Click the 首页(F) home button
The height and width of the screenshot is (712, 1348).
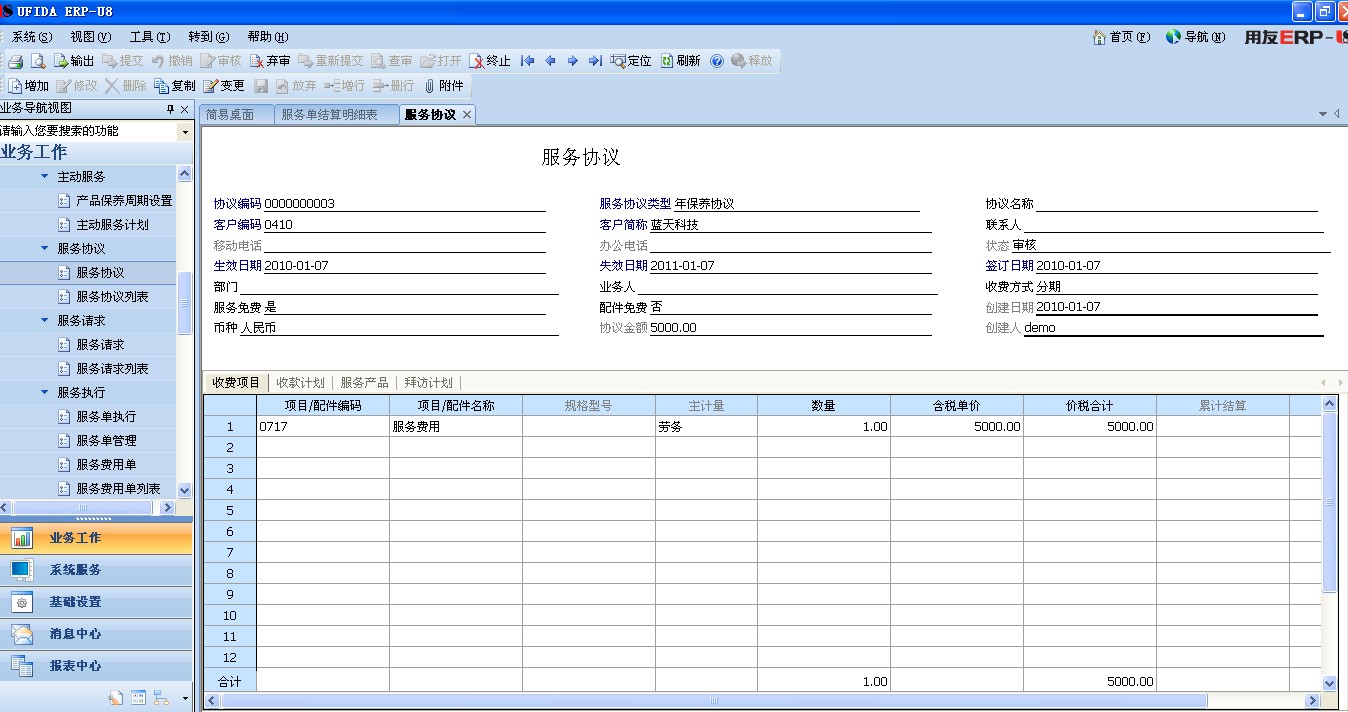tap(1121, 37)
